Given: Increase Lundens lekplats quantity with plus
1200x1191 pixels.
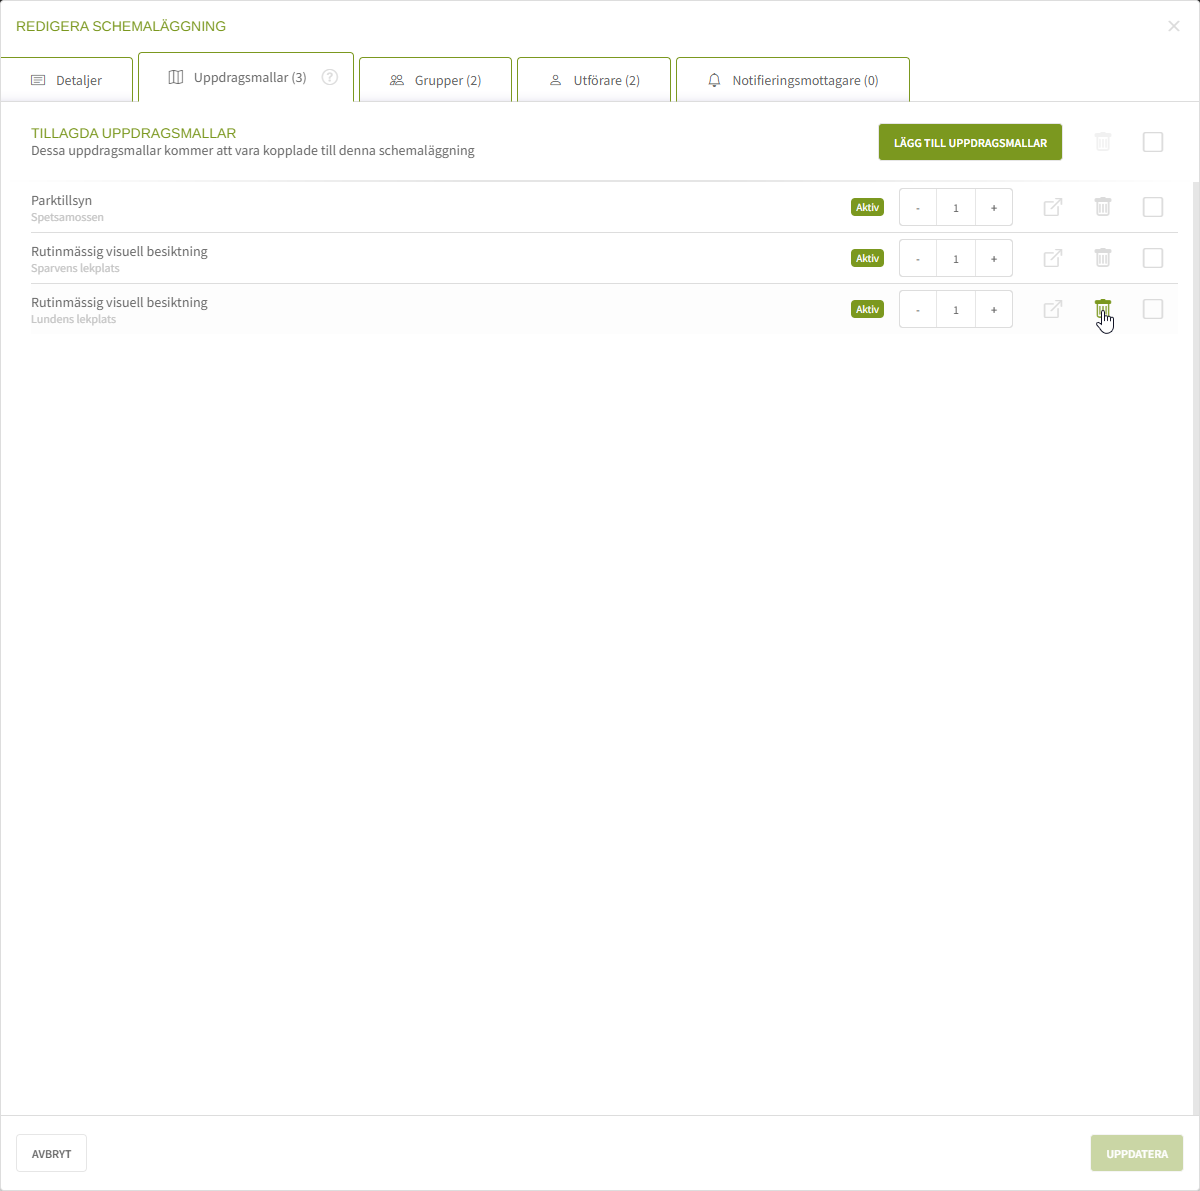Looking at the screenshot, I should [x=993, y=310].
